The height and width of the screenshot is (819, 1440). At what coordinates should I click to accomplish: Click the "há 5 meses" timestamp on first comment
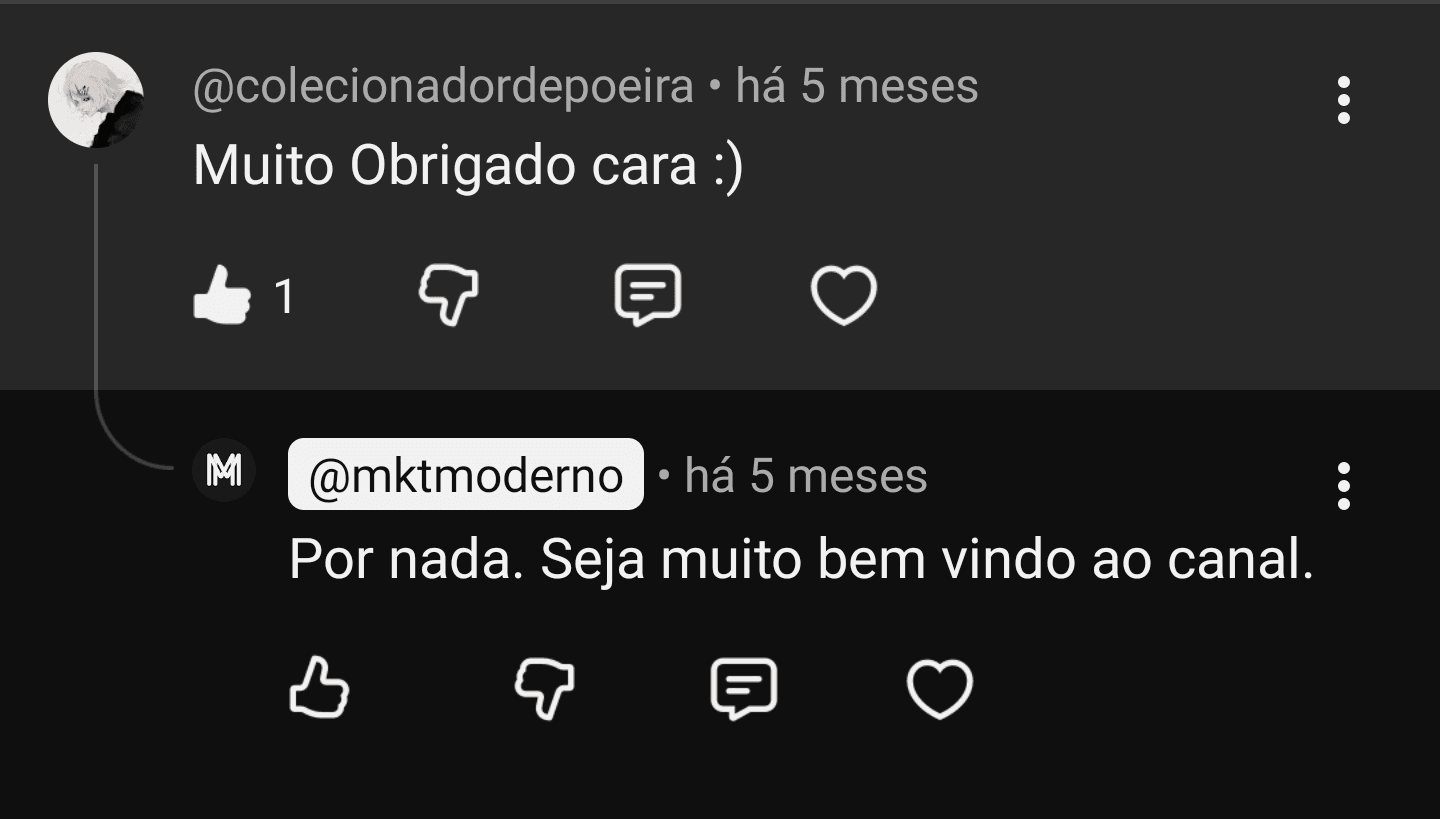coord(857,86)
